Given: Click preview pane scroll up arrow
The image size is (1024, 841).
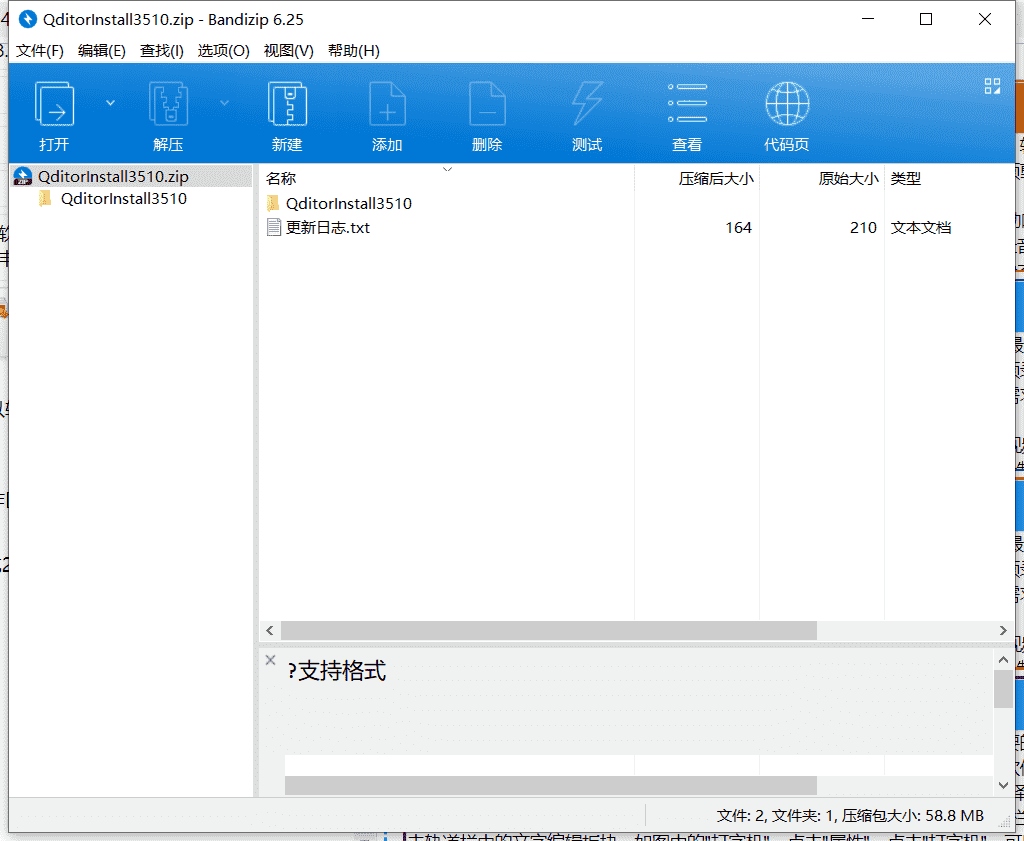Looking at the screenshot, I should click(1003, 659).
